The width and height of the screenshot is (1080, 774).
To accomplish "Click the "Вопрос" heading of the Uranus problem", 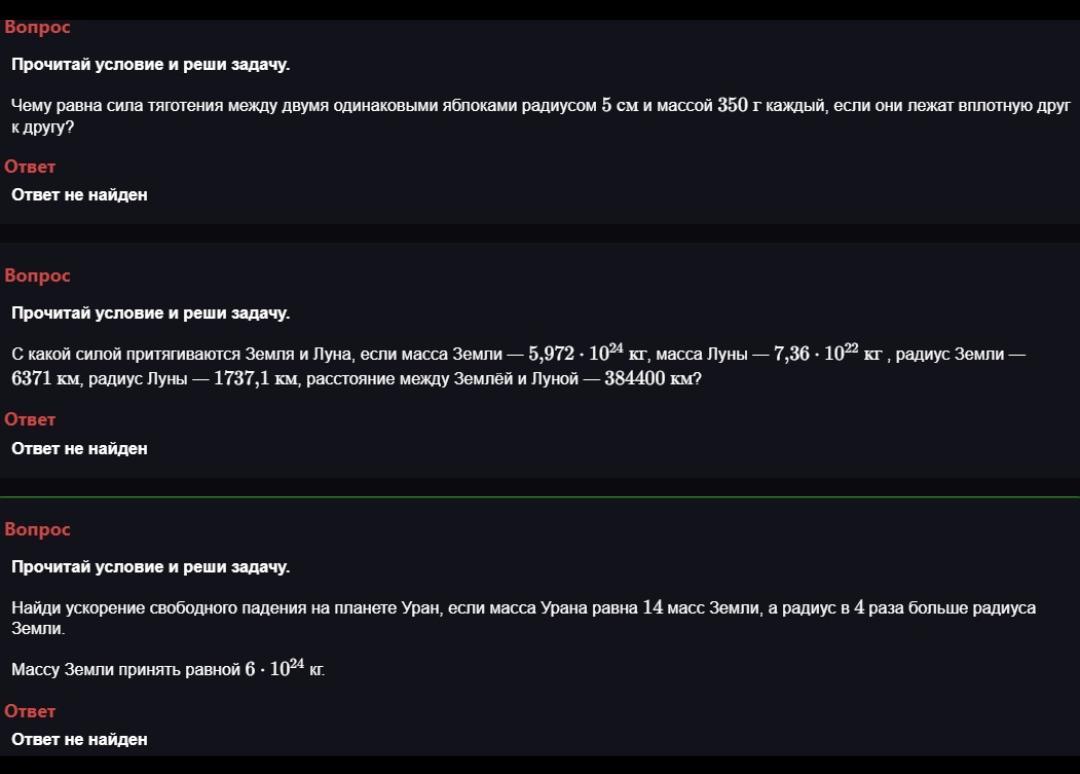I will tap(37, 530).
